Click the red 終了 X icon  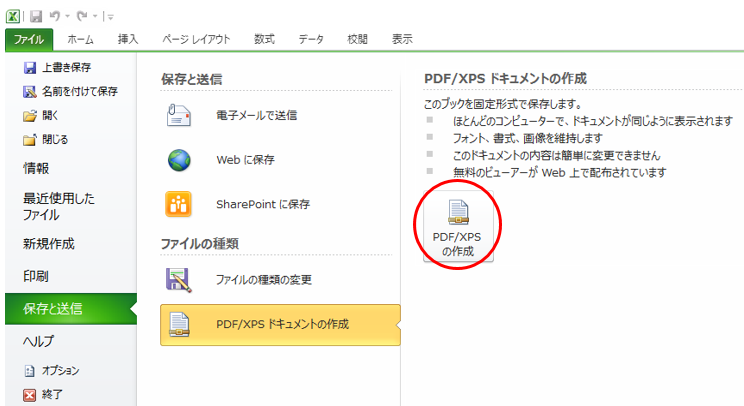(x=29, y=395)
